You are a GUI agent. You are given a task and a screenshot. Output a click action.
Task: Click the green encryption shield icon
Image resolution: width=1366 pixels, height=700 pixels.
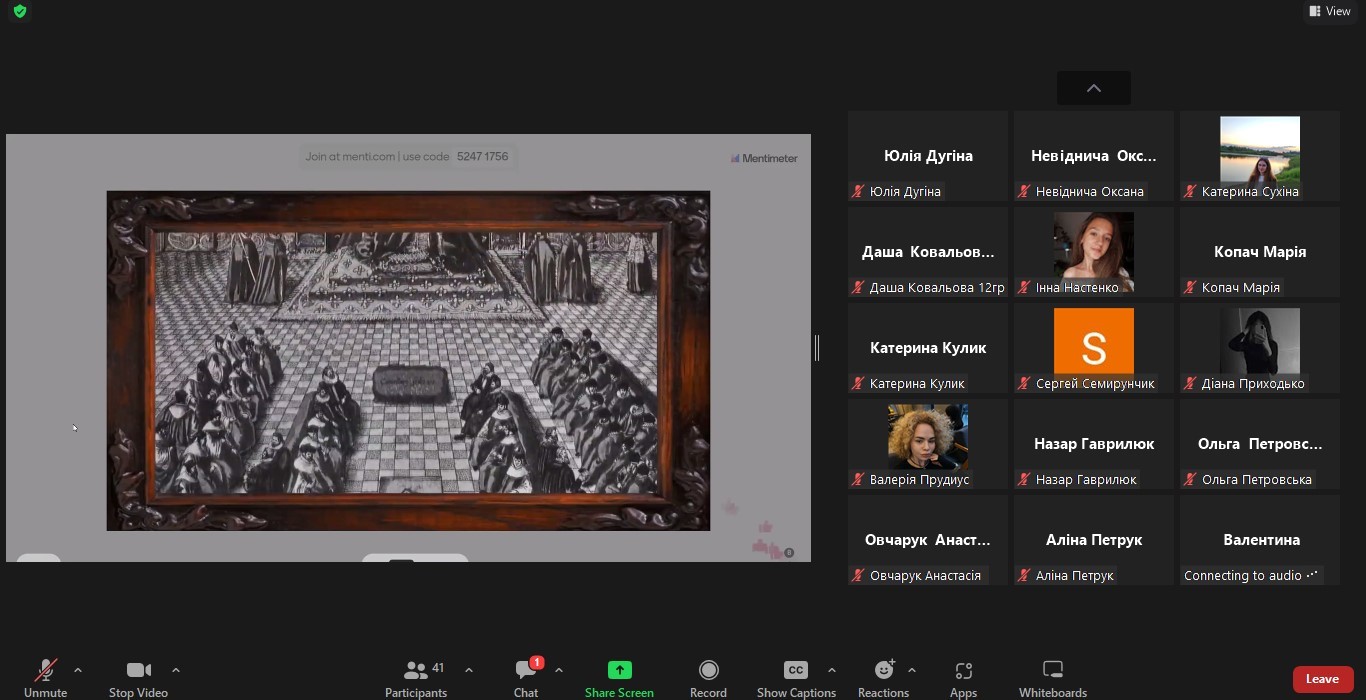point(20,12)
